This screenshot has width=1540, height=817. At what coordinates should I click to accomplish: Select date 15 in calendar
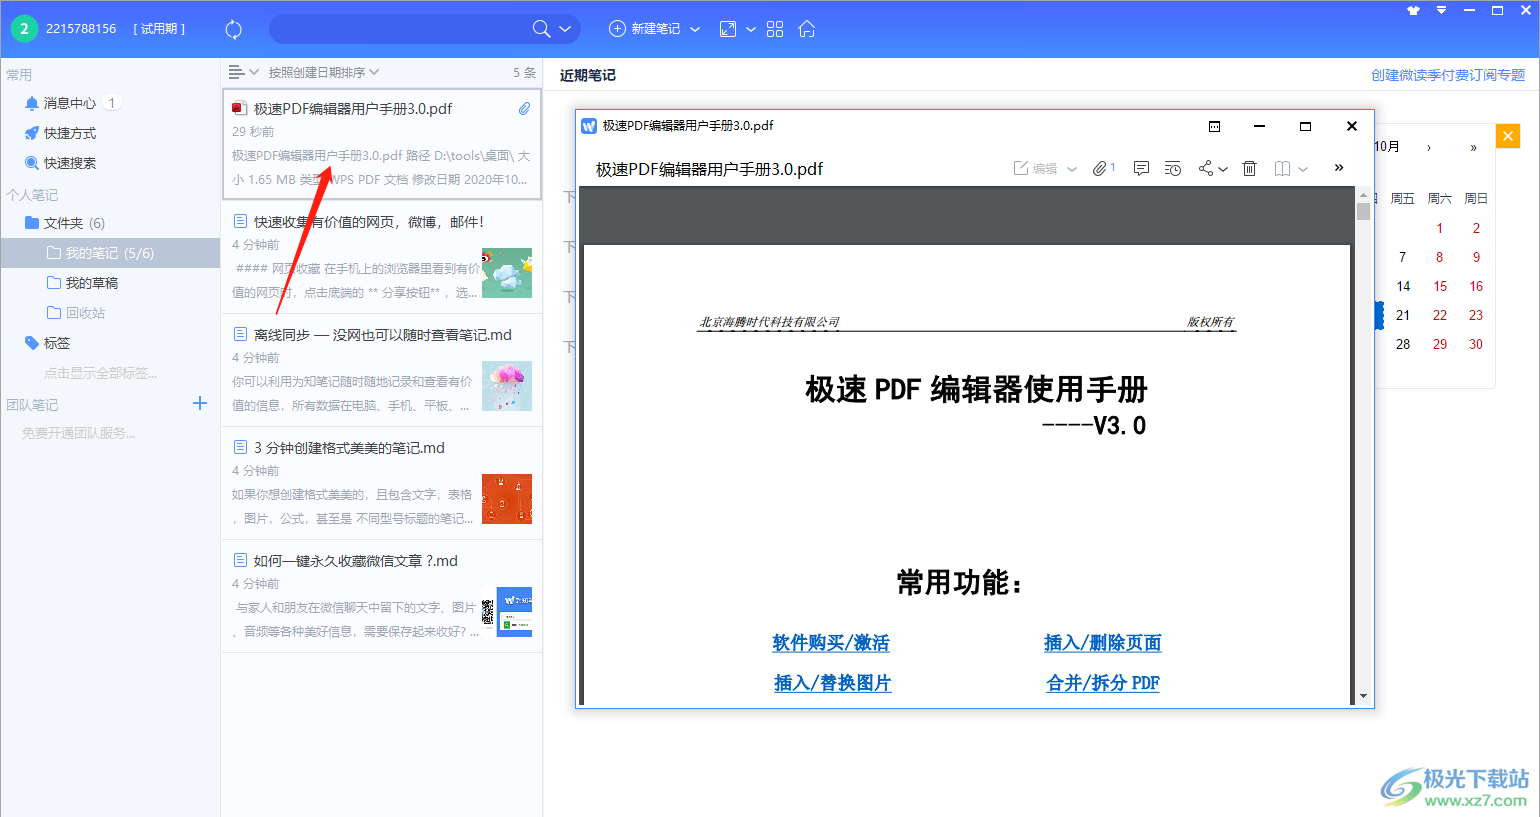coord(1440,286)
